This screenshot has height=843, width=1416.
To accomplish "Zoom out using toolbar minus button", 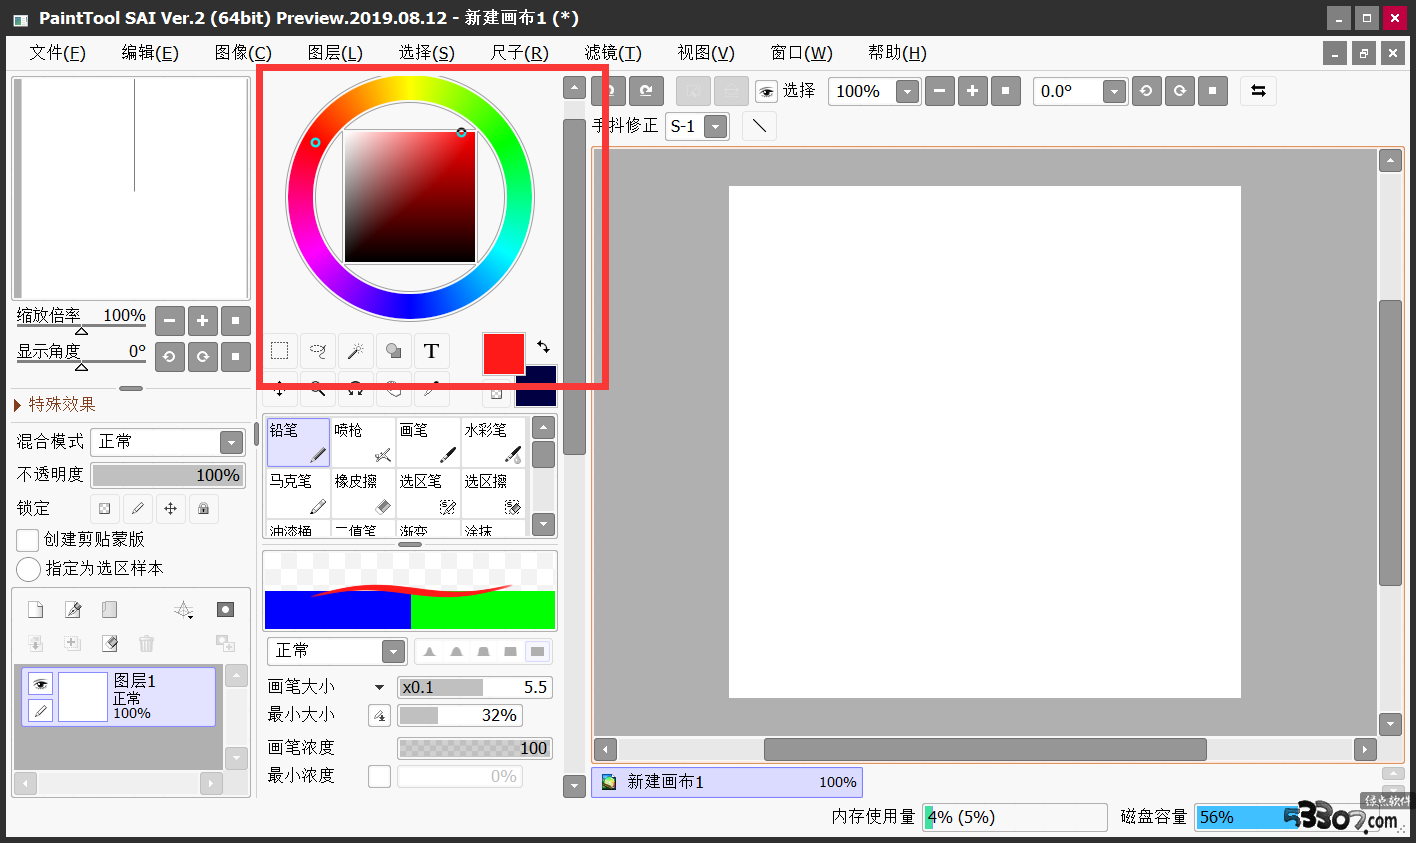I will pyautogui.click(x=939, y=91).
